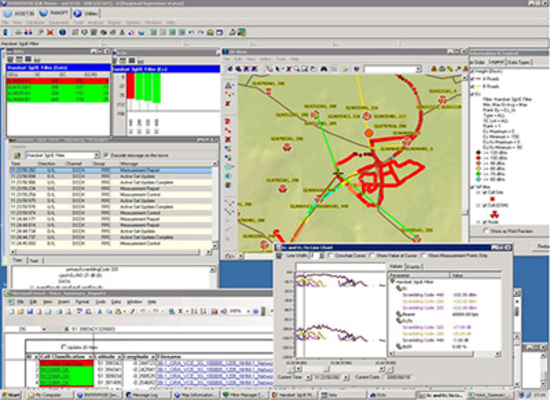Switch to the Tree tab in message window
550x400 pixels.
pyautogui.click(x=18, y=260)
